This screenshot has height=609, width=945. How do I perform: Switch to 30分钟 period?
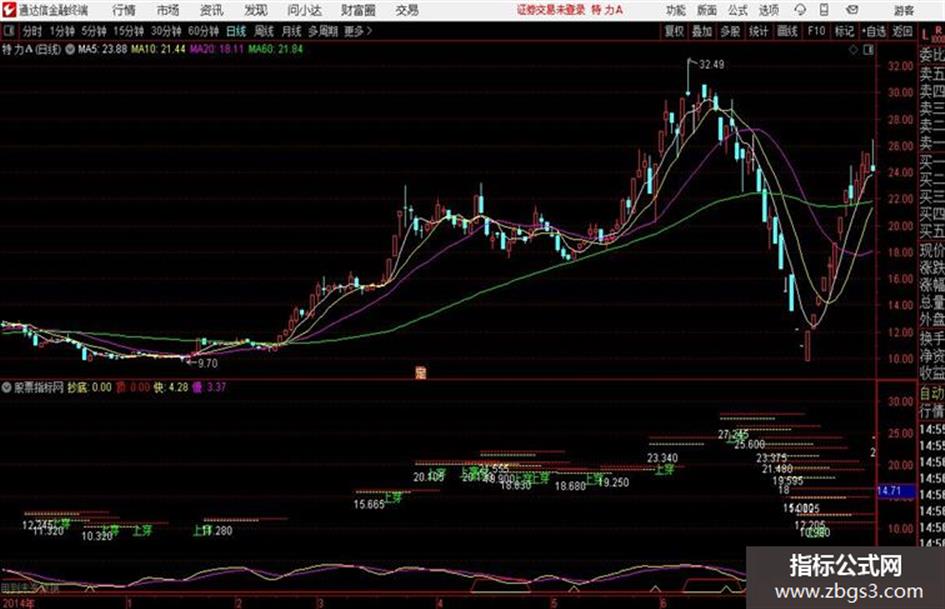tap(166, 31)
